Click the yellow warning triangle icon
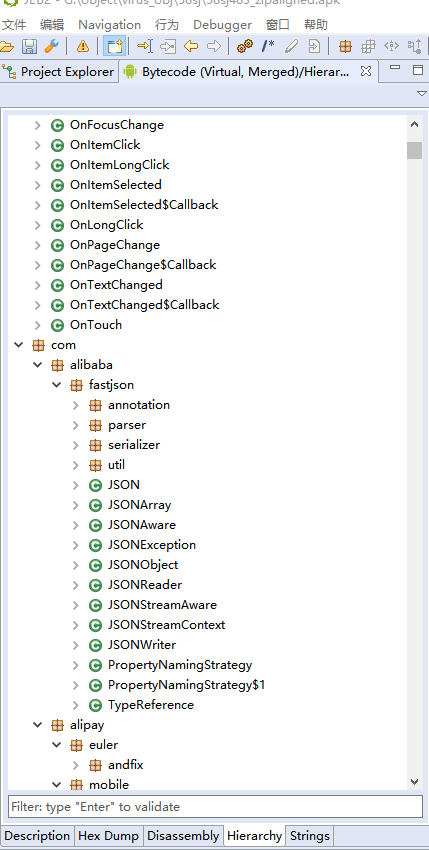429x850 pixels. point(82,47)
